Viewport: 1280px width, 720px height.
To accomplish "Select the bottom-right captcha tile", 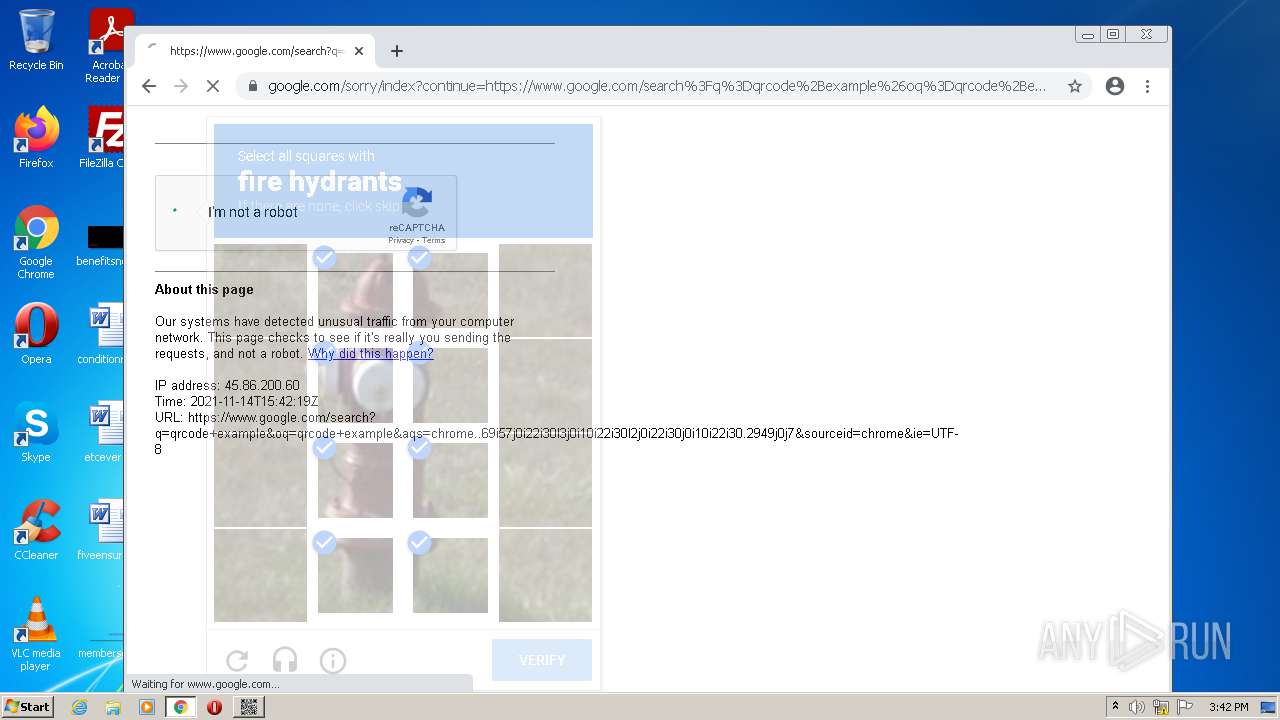I will point(545,576).
